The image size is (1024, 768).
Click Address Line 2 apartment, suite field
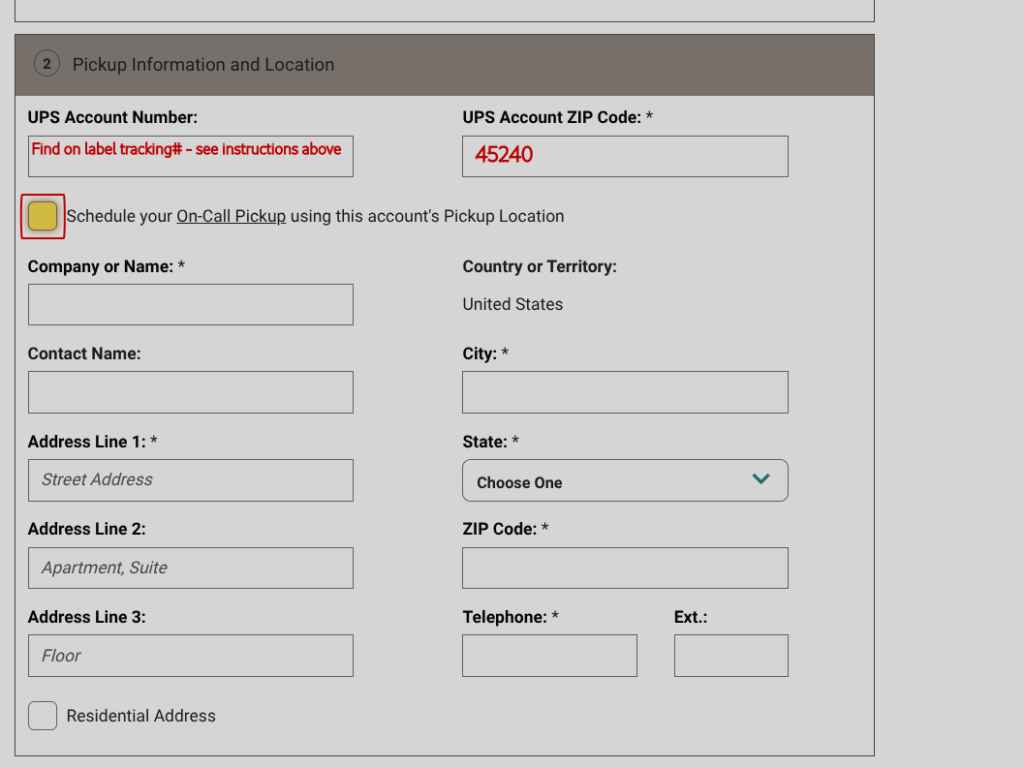(190, 568)
